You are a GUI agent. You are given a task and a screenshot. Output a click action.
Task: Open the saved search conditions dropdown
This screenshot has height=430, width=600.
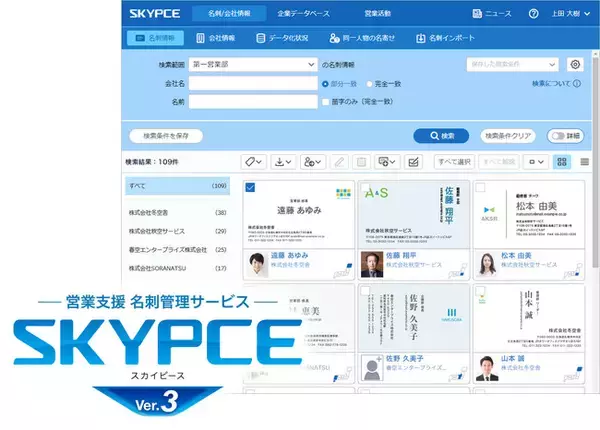point(514,64)
